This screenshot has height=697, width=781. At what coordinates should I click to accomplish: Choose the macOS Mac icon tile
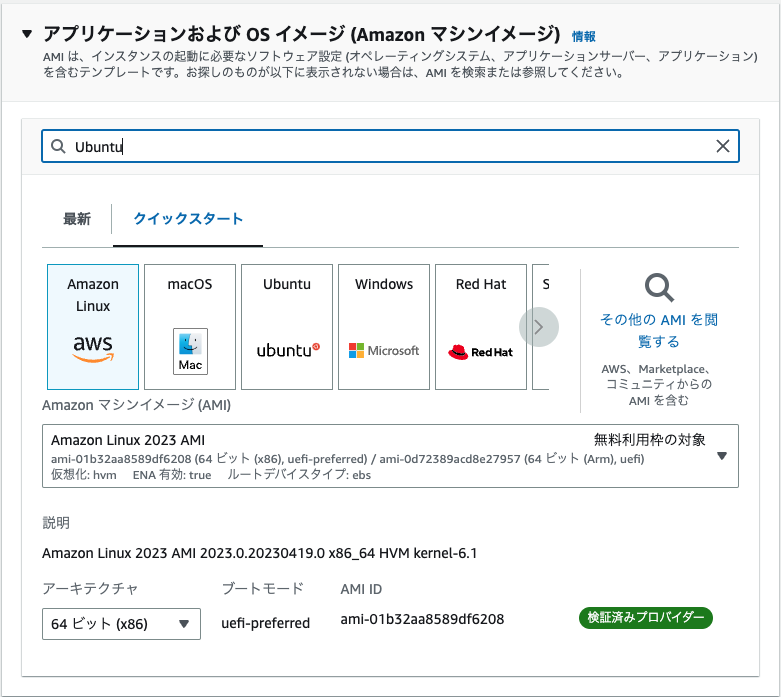pos(190,326)
